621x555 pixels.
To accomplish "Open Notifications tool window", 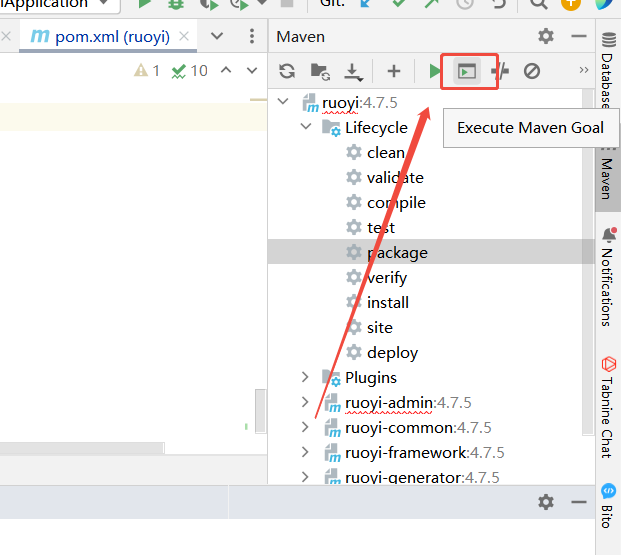I will click(x=608, y=277).
